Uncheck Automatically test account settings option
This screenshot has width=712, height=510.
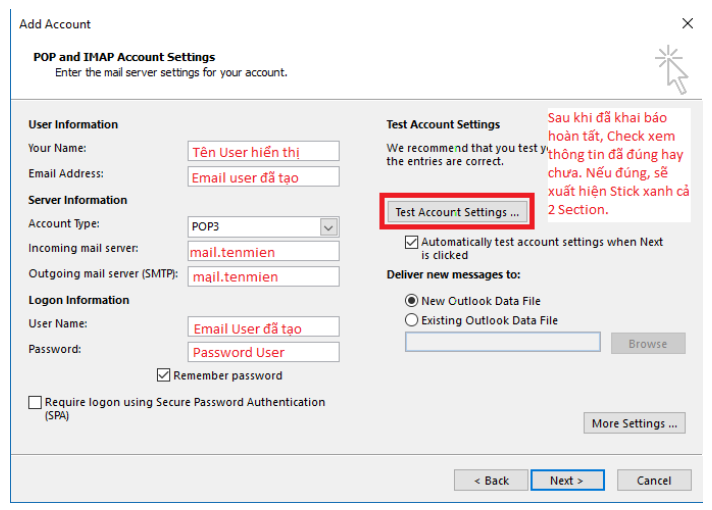tap(412, 243)
